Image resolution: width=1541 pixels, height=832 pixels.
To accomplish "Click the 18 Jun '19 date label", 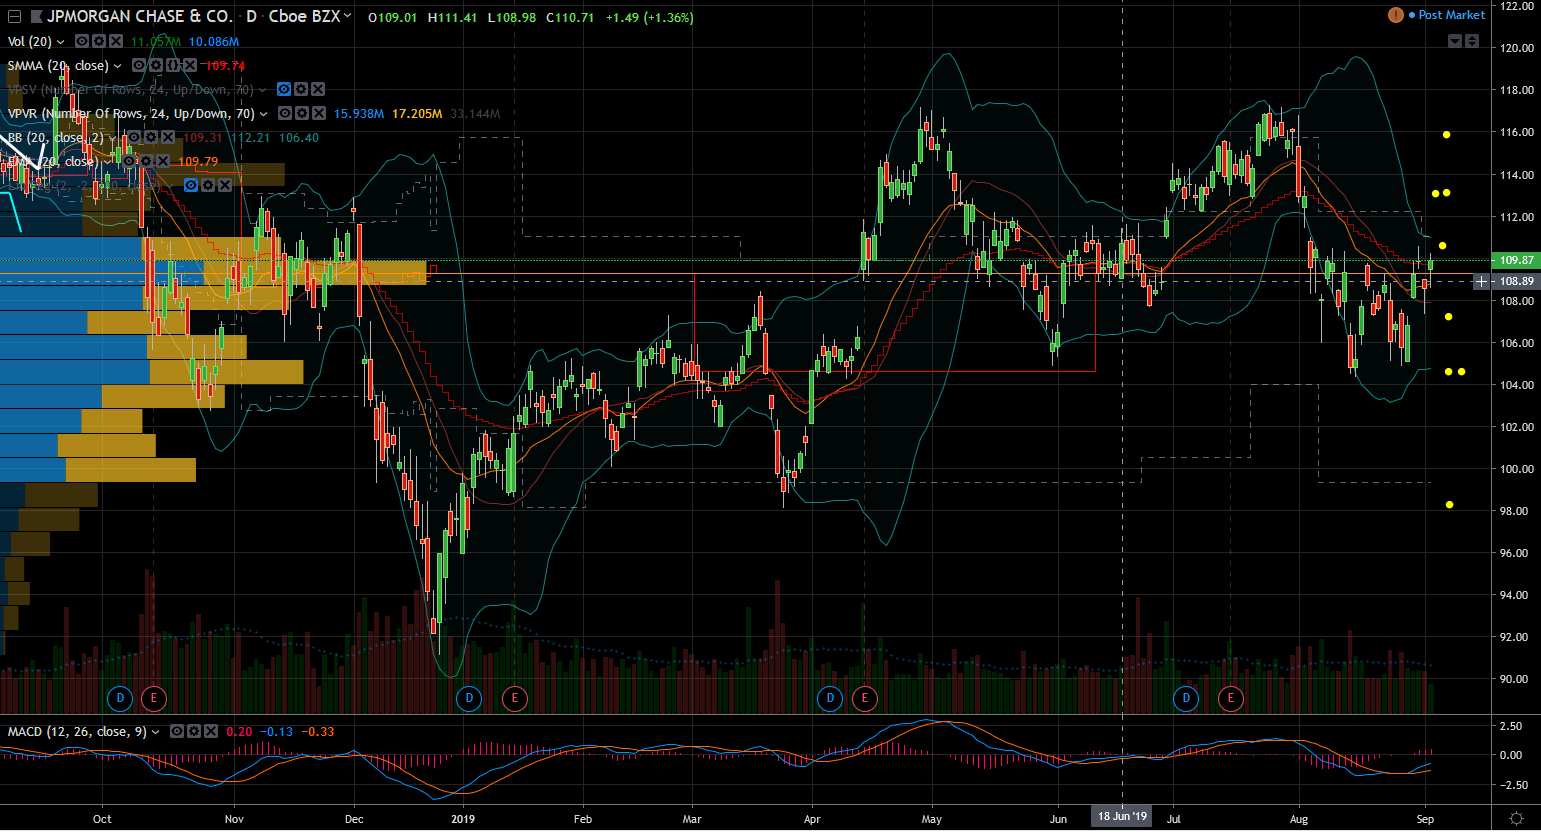I will tap(1123, 817).
